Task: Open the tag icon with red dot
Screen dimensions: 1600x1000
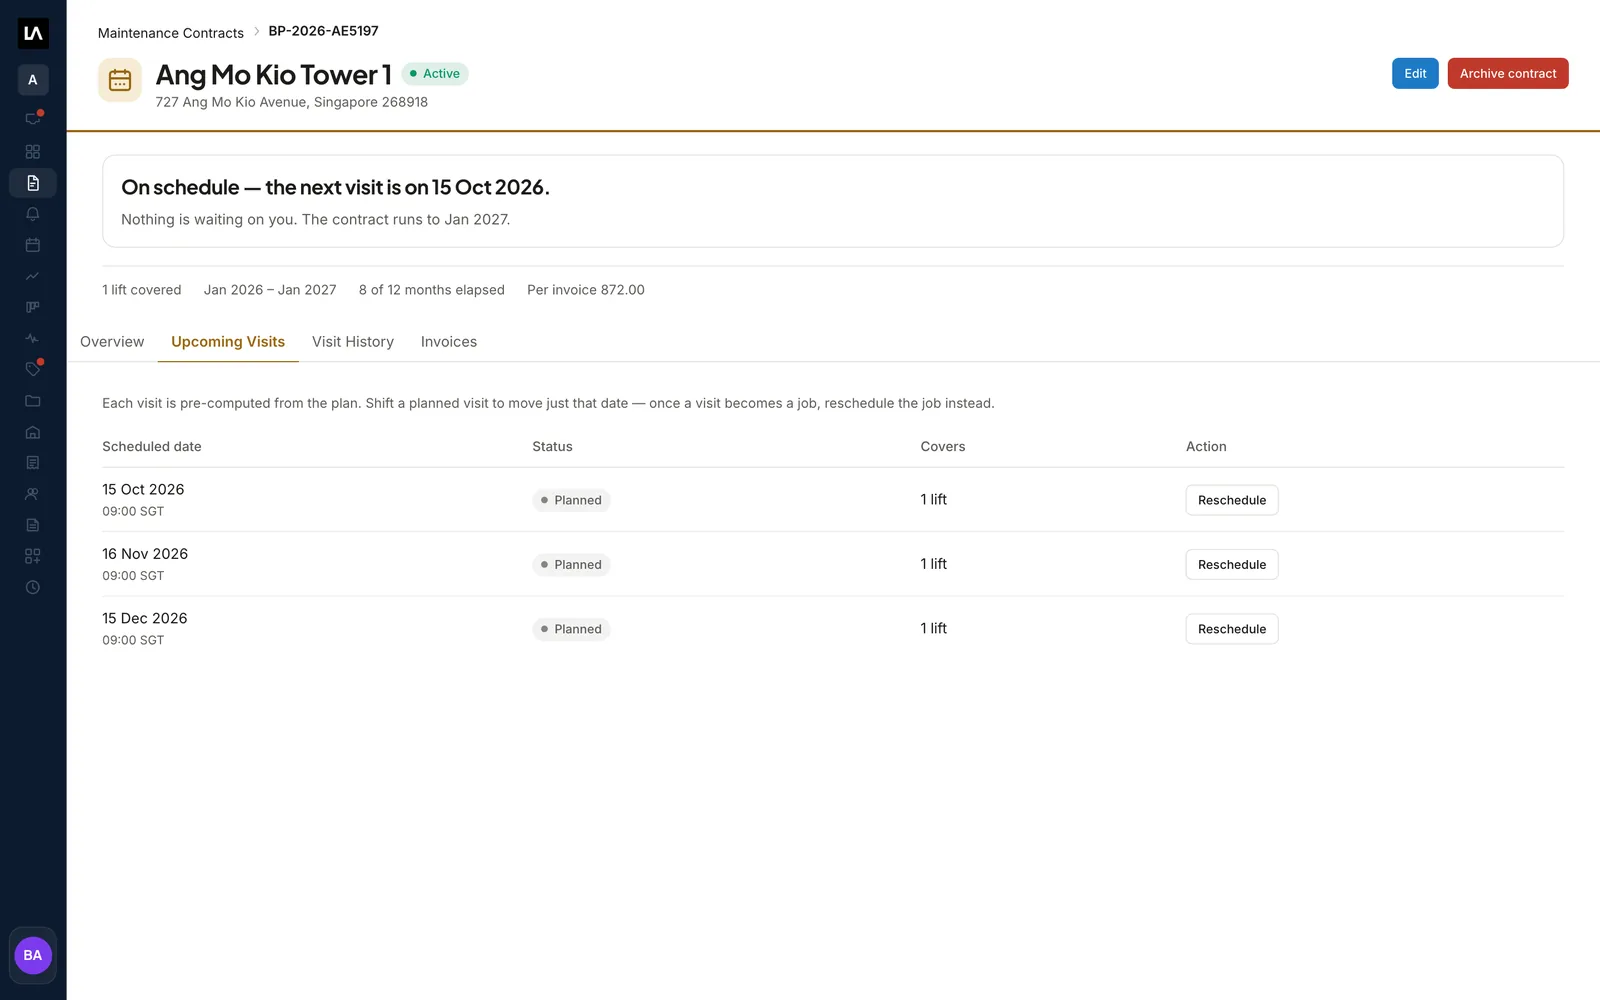Action: pos(33,369)
